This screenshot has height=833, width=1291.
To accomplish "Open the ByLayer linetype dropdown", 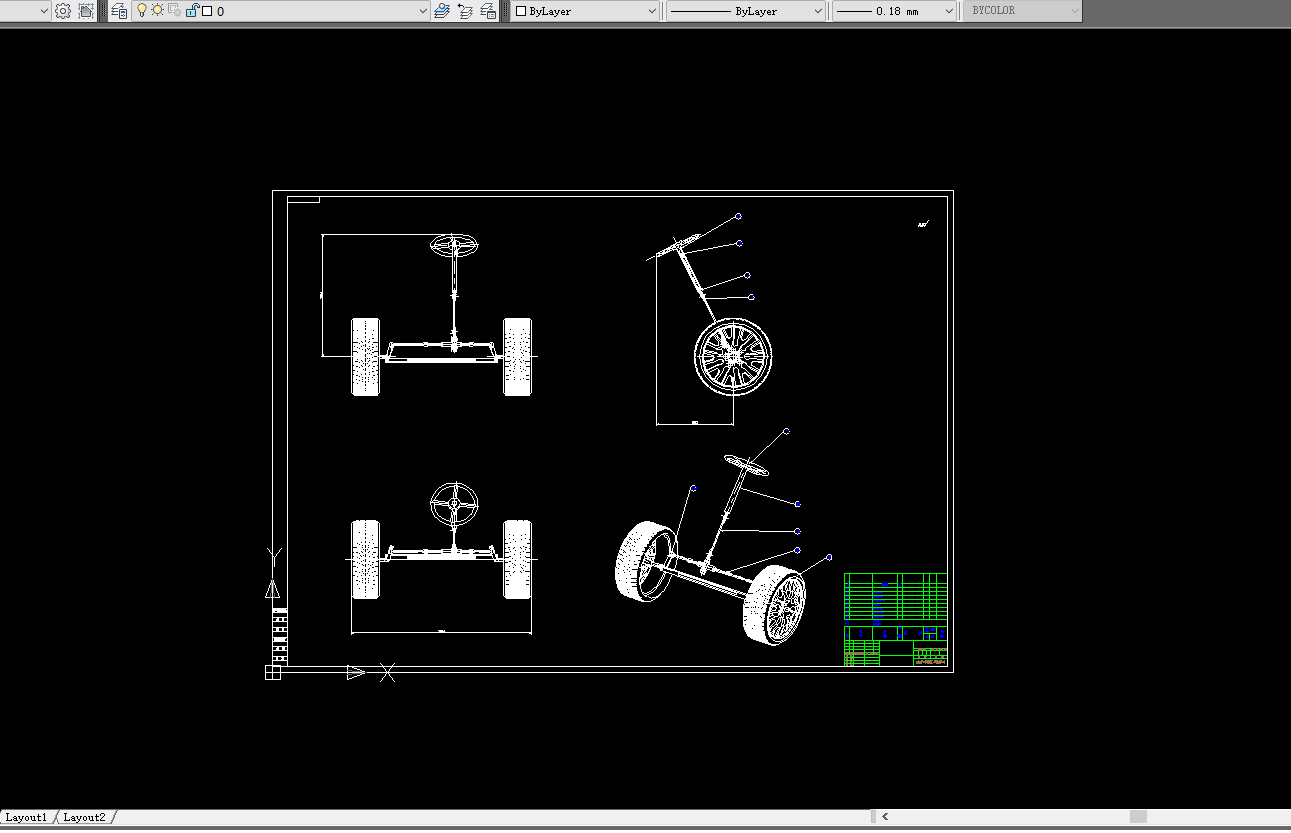I will pyautogui.click(x=746, y=11).
